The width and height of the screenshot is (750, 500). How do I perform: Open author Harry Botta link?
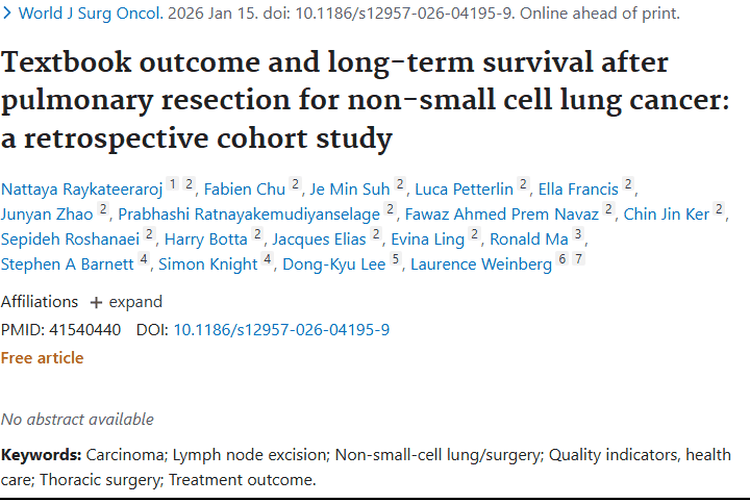206,239
